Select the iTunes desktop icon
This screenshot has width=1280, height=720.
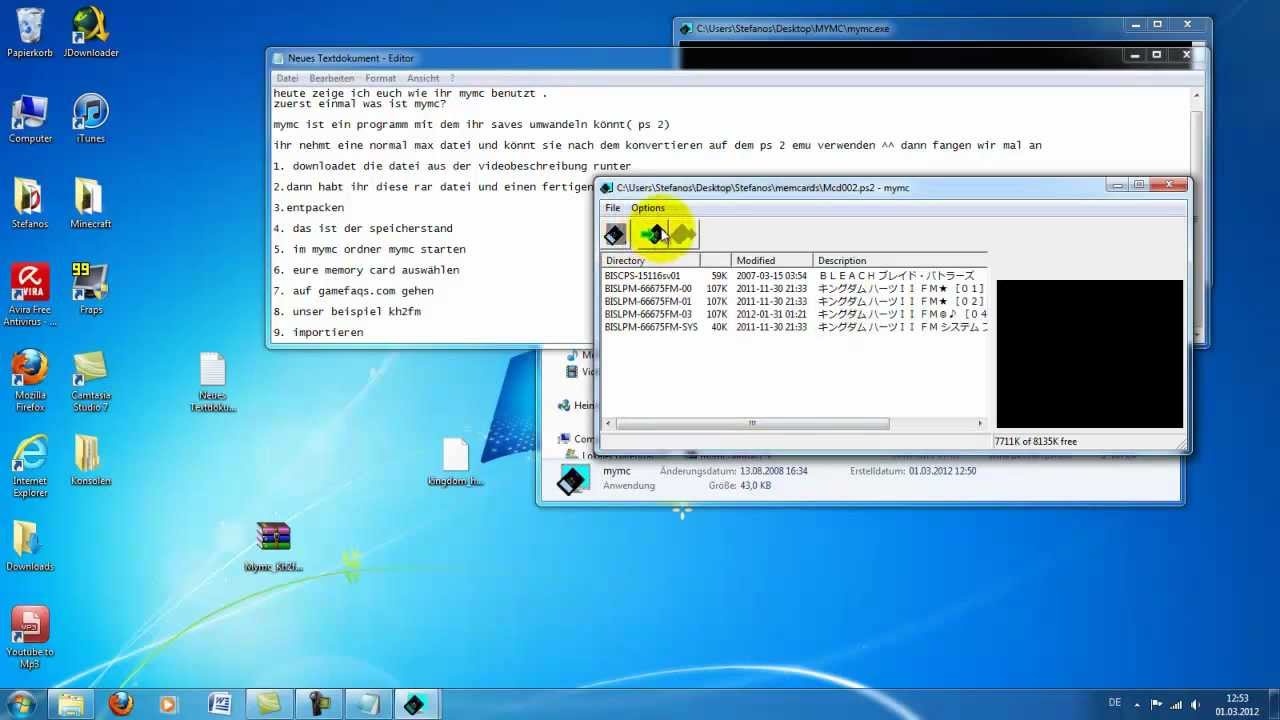pos(91,119)
